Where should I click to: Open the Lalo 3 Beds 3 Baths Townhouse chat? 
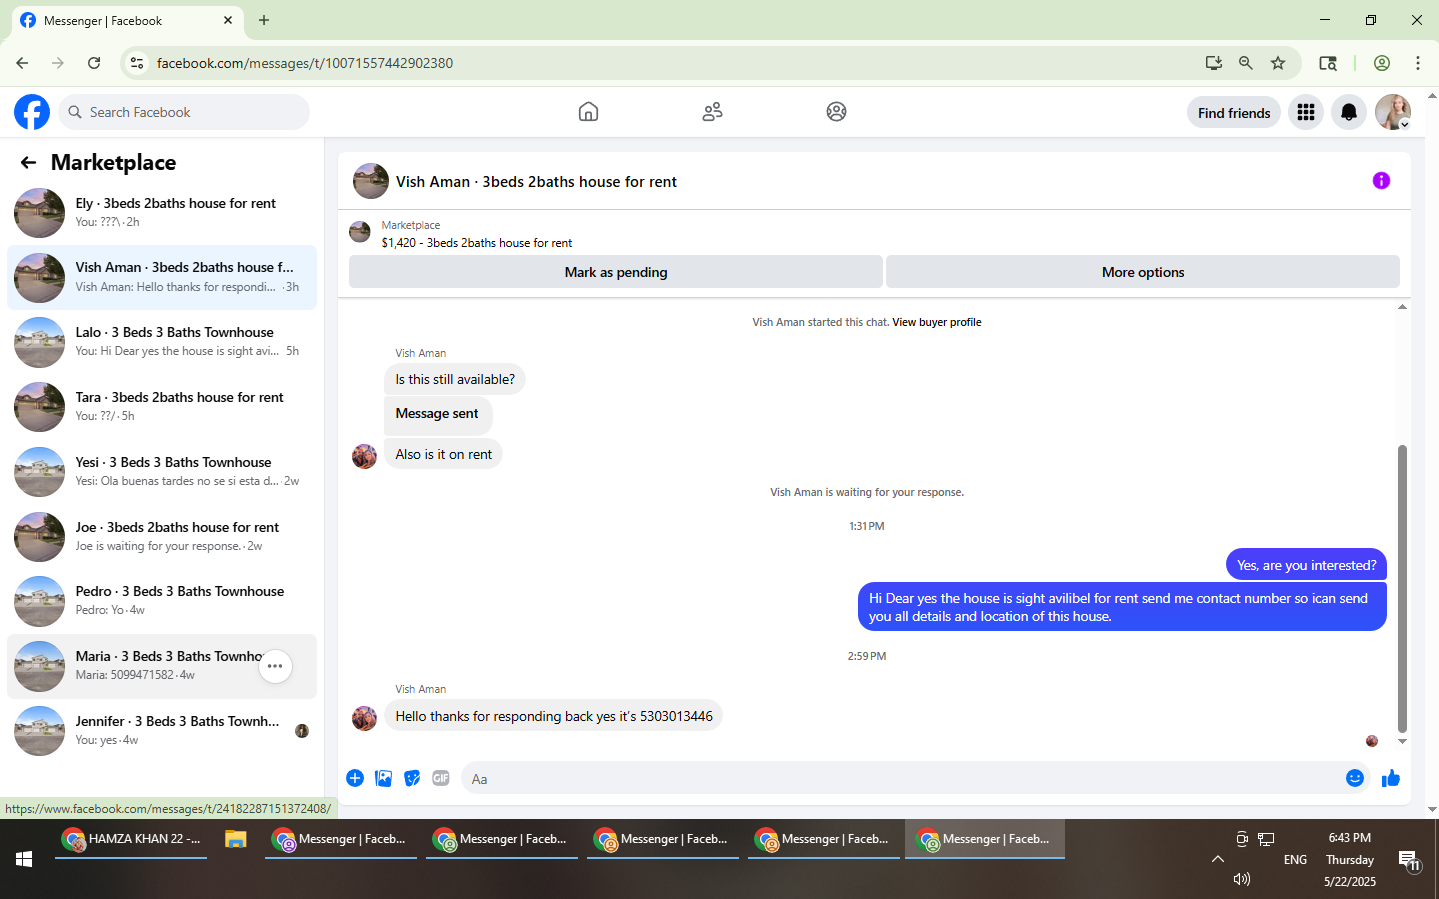(162, 342)
